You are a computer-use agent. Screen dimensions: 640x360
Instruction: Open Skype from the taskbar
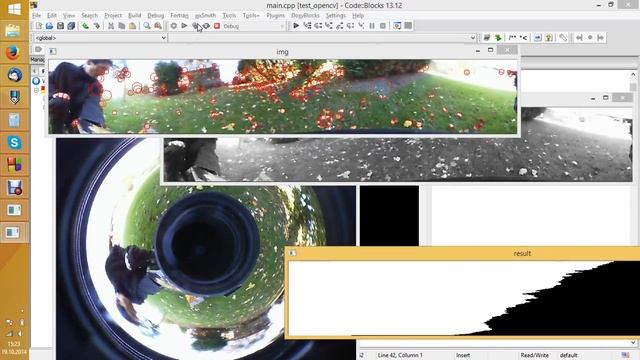[14, 142]
